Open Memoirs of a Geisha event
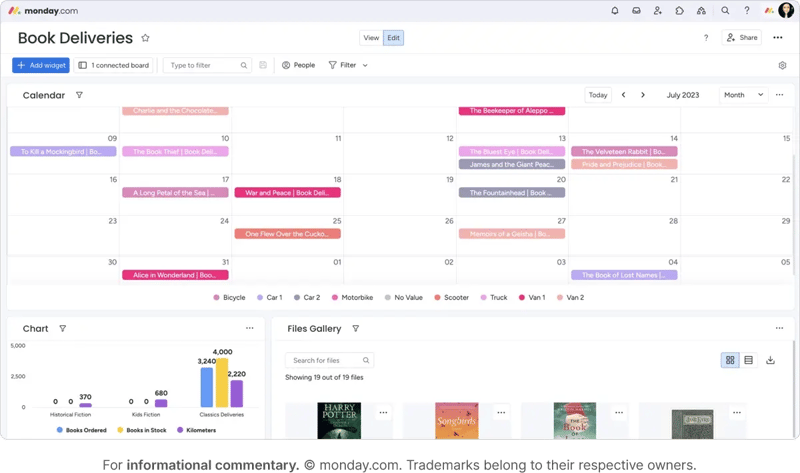 pos(512,234)
